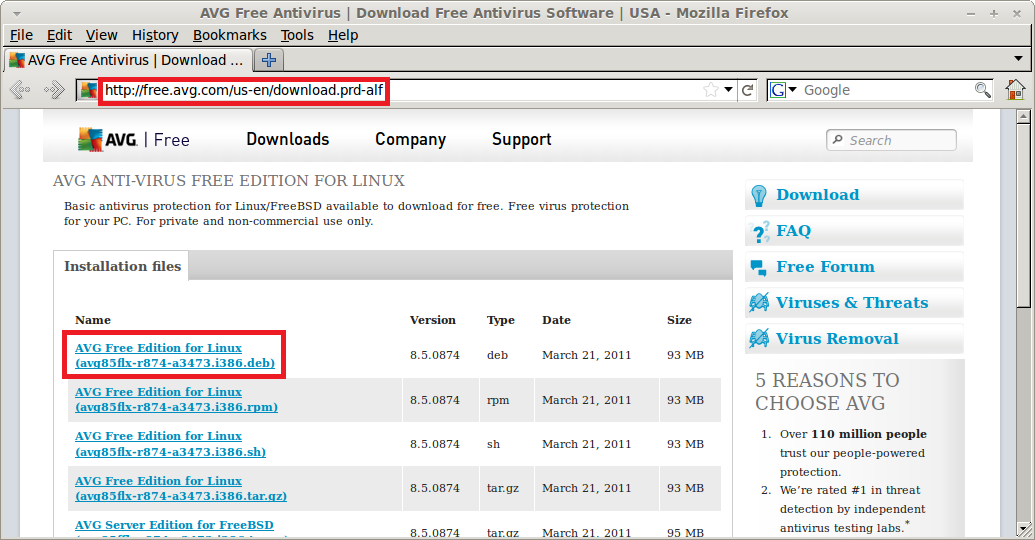Open the Help menu
The image size is (1035, 540).
343,35
